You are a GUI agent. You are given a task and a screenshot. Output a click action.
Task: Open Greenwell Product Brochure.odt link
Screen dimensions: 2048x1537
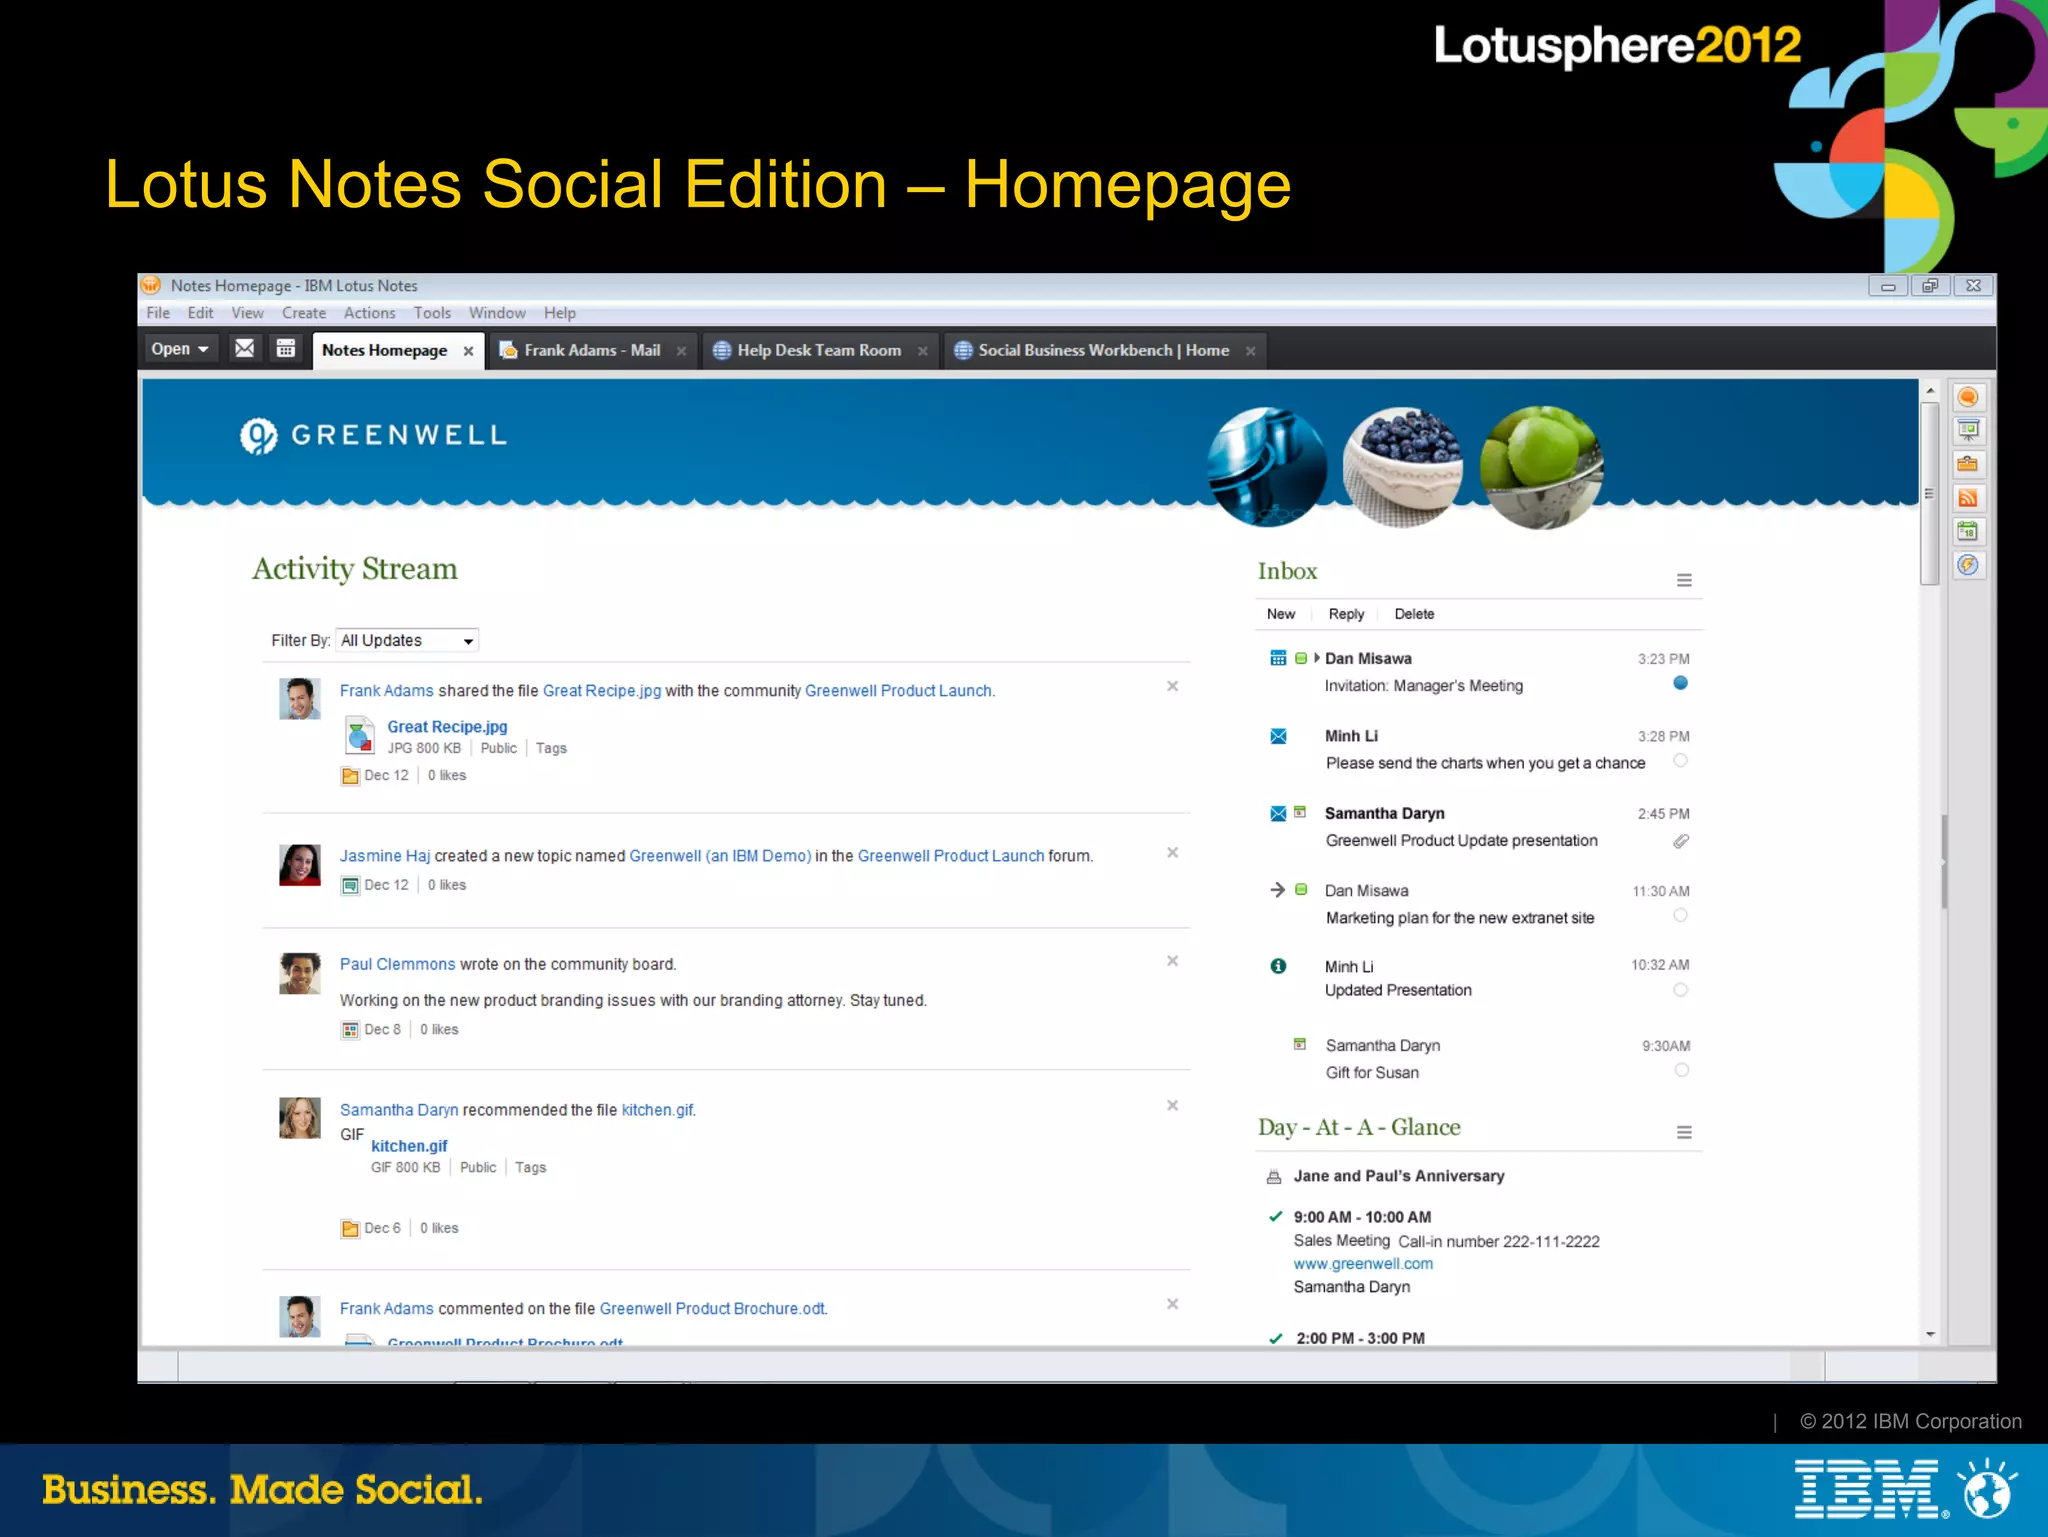click(x=713, y=1309)
